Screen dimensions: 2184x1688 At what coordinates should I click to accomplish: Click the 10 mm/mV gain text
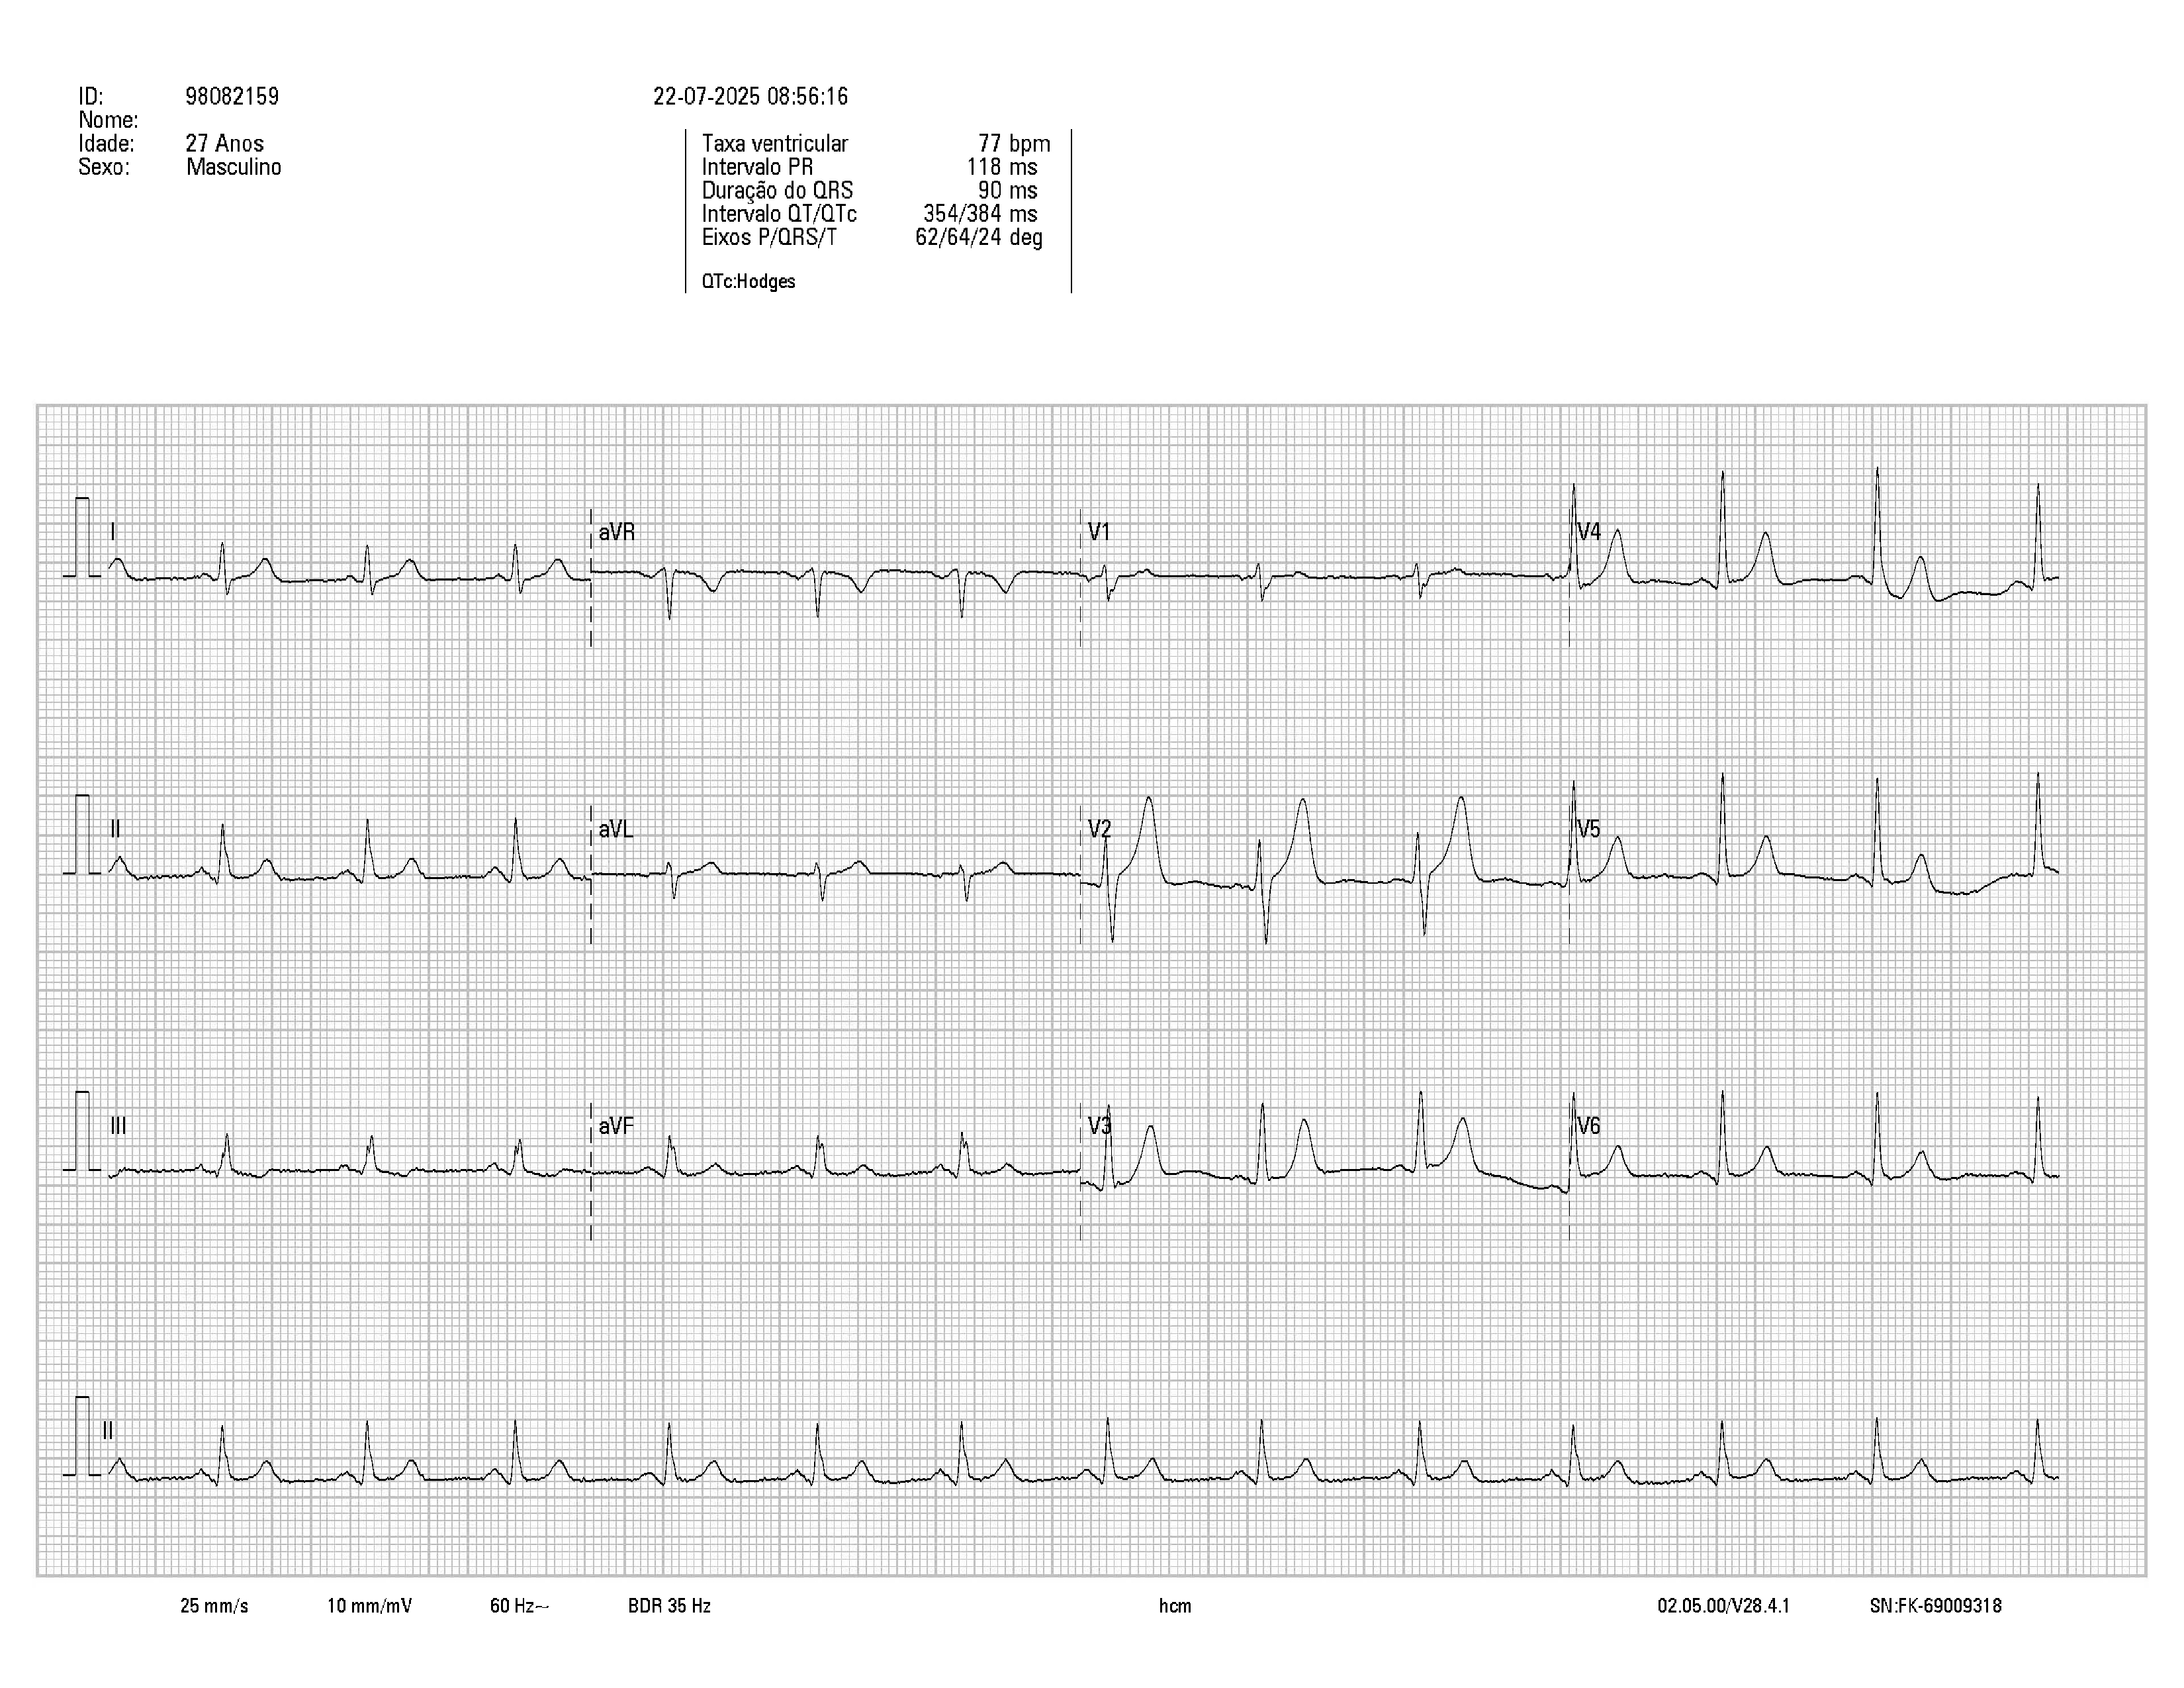tap(369, 1607)
